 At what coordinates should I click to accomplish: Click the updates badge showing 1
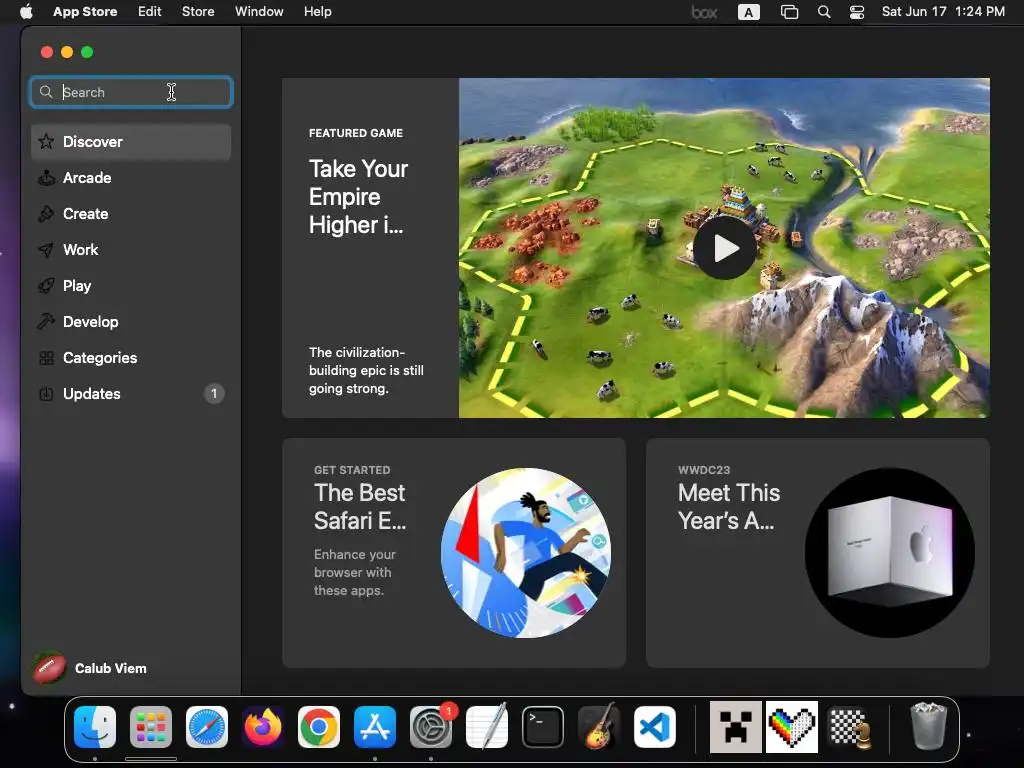(x=214, y=394)
